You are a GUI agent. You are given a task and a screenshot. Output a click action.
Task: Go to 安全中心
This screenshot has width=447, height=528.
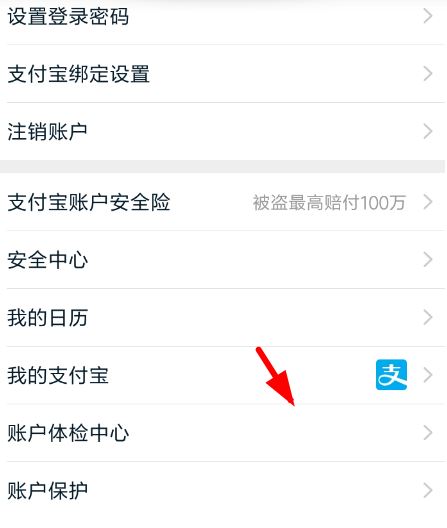tap(223, 260)
